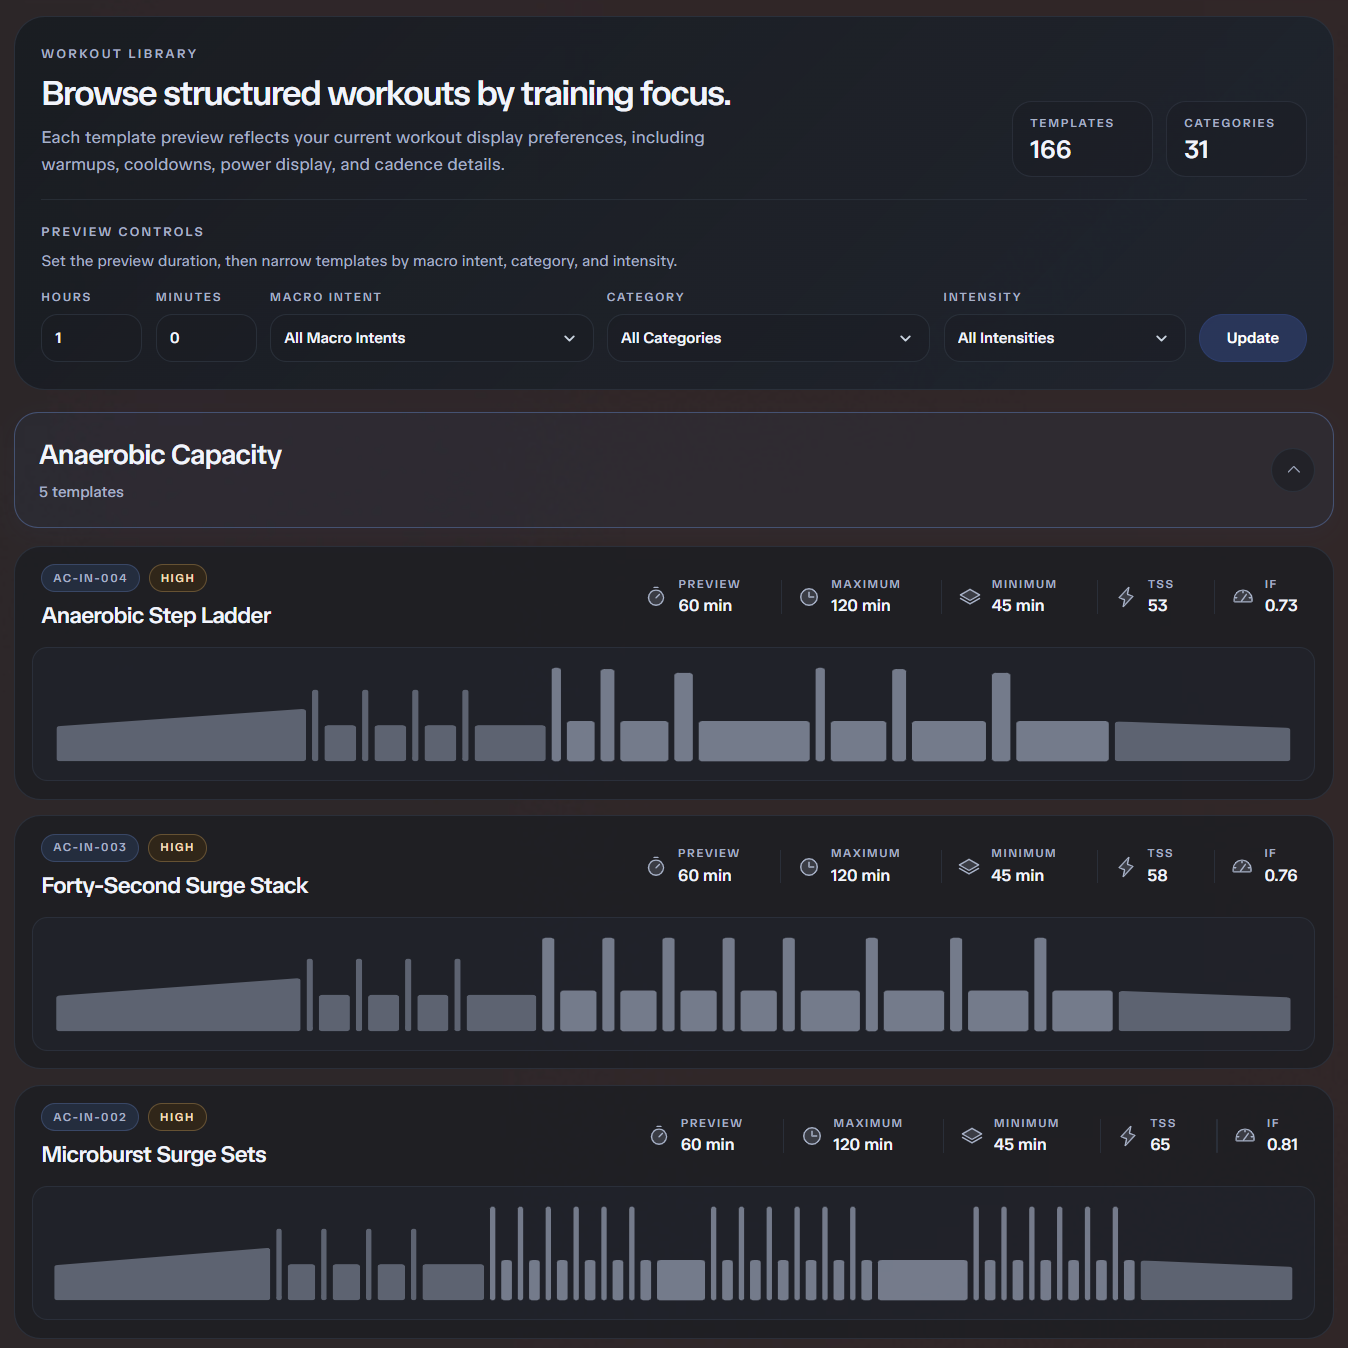This screenshot has width=1348, height=1348.
Task: Click the TSS value 53
Action: [x=1158, y=606]
